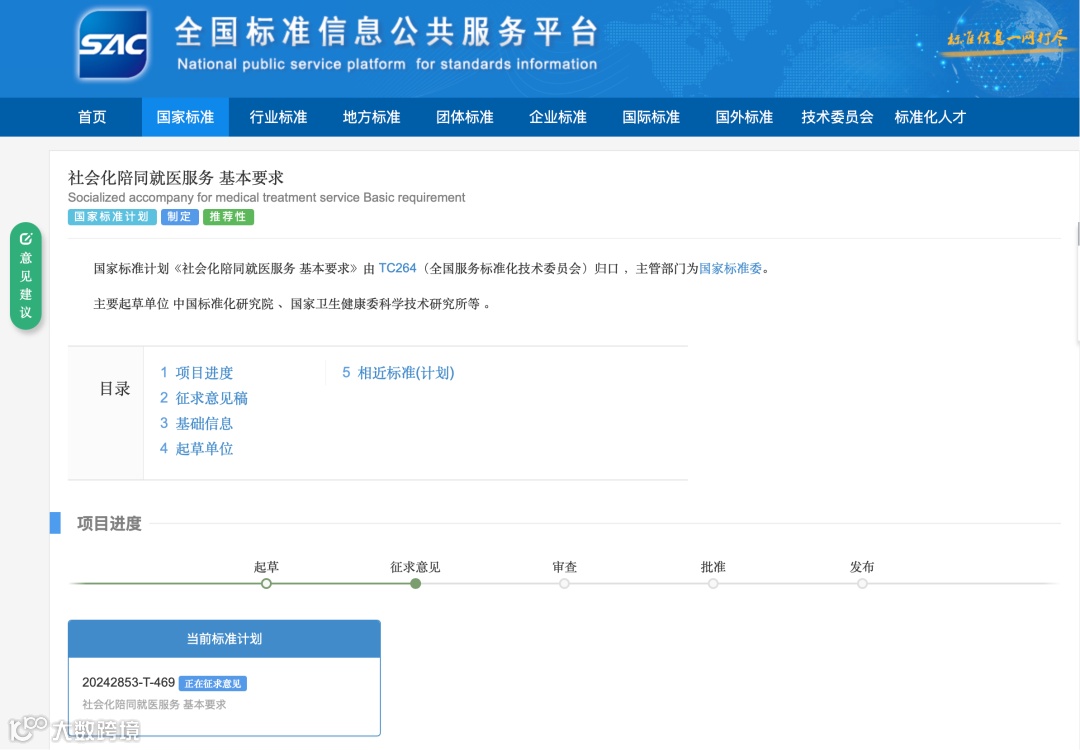Open the 标准化人才 tab
Viewport: 1080px width, 750px height.
pyautogui.click(x=930, y=117)
